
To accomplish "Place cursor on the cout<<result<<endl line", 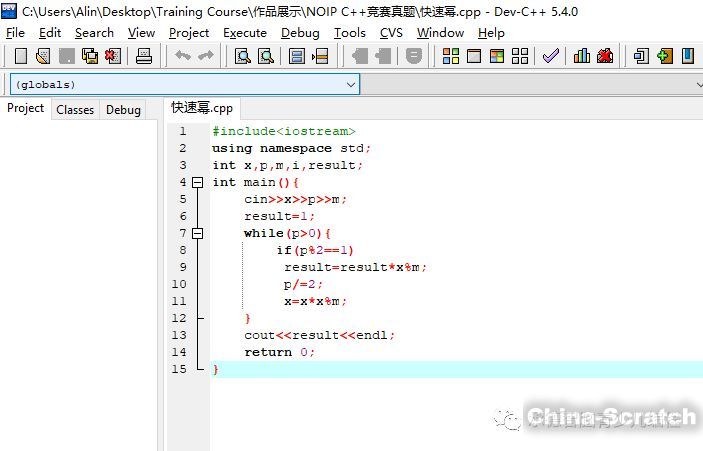I will [x=319, y=335].
